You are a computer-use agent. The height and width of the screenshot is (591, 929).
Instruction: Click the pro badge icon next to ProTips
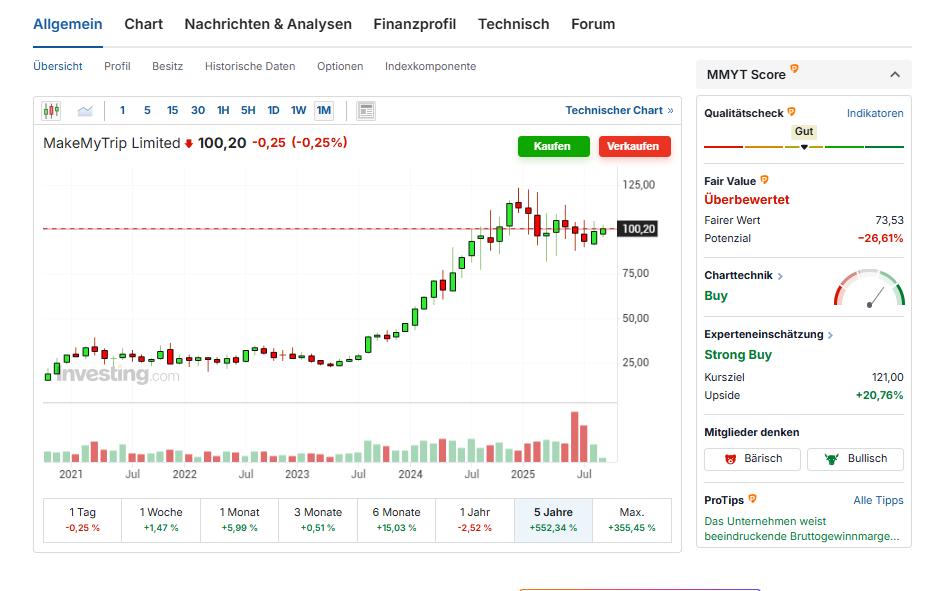pos(752,498)
